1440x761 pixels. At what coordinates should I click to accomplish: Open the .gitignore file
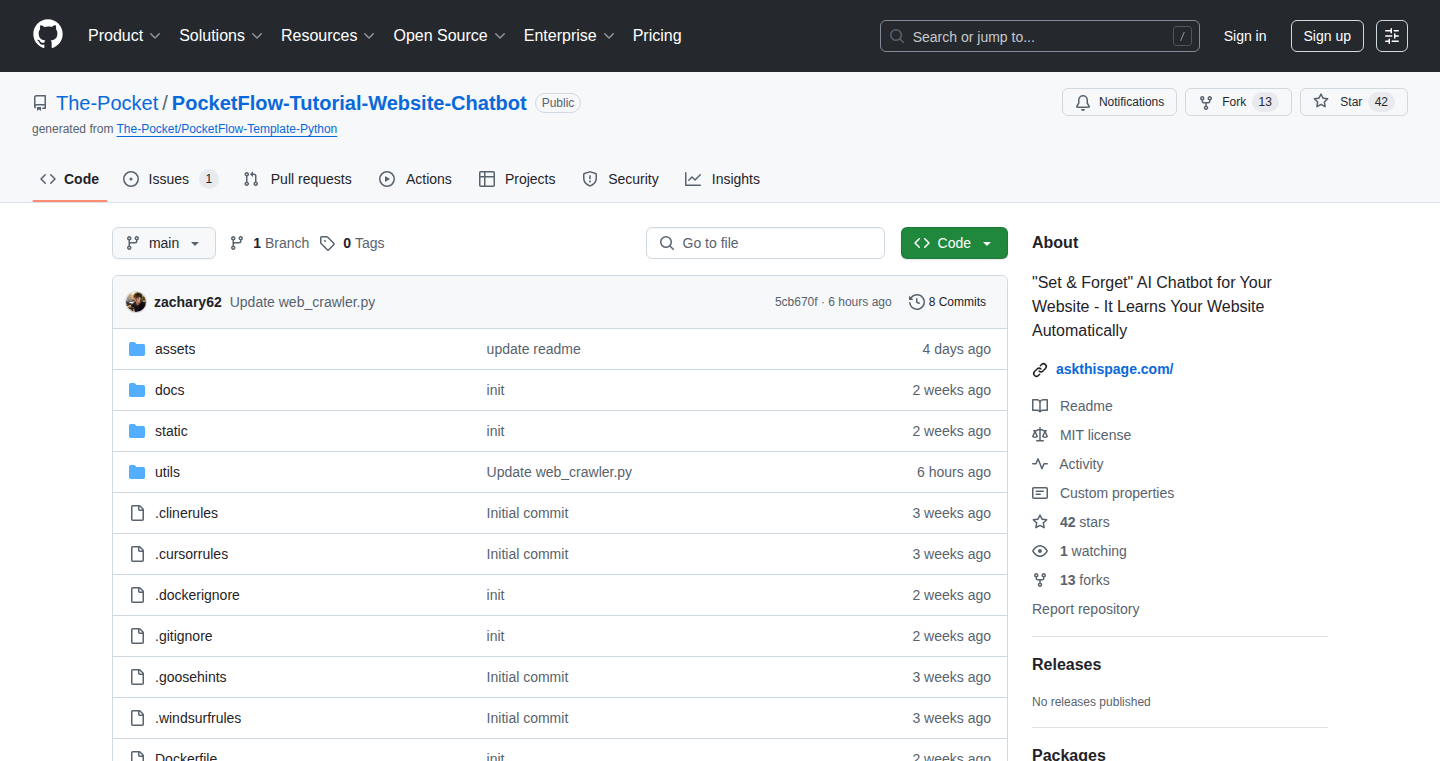[x=184, y=636]
